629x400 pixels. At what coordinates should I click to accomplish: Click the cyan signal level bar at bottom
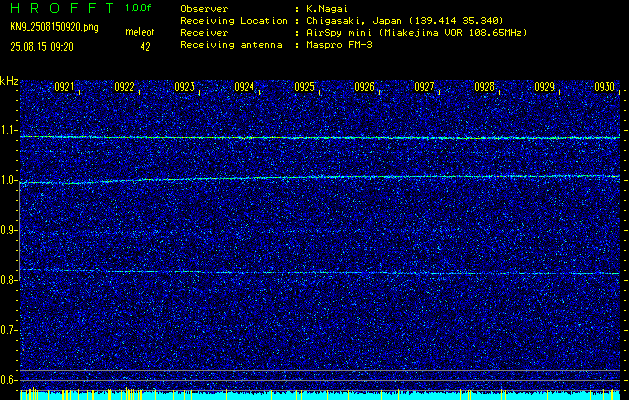tap(320, 395)
